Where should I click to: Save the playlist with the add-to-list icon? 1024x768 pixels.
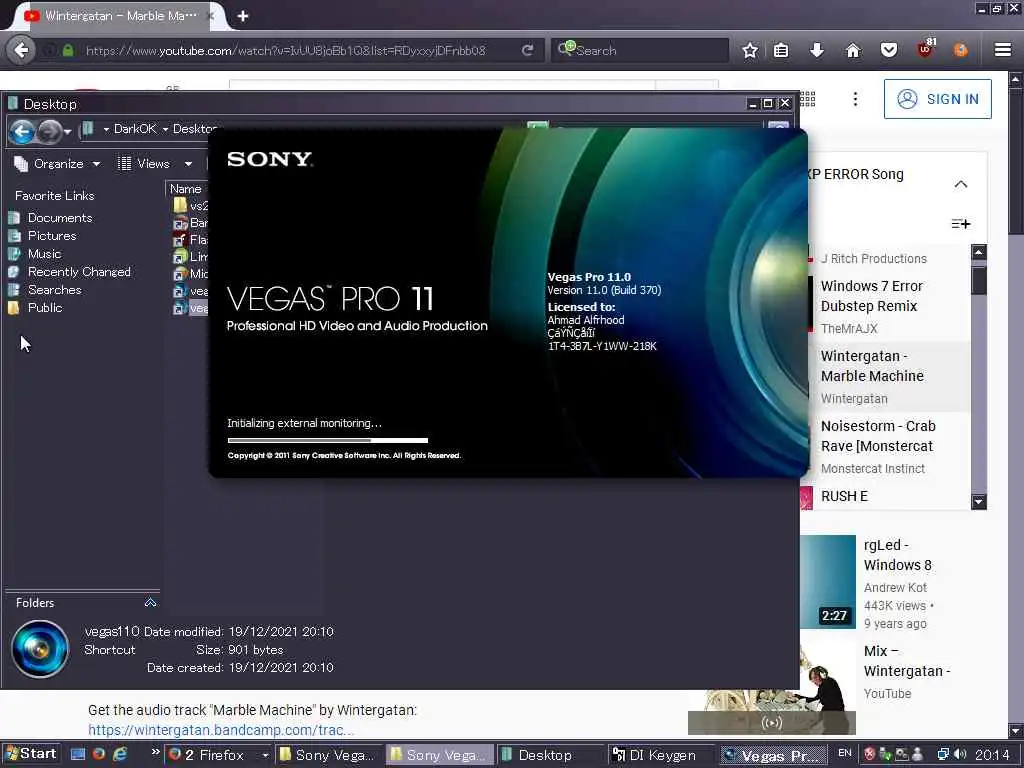(961, 224)
